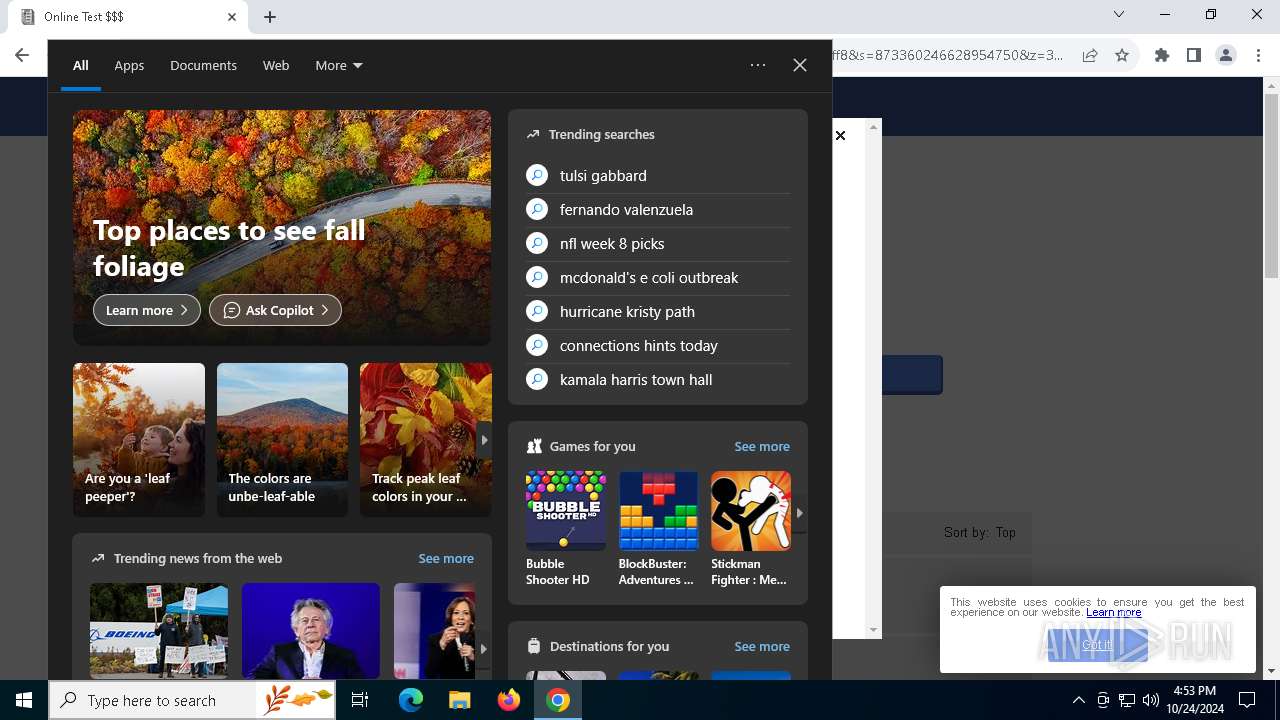The width and height of the screenshot is (1280, 720).
Task: Open Chrome profile avatar
Action: (x=1226, y=55)
